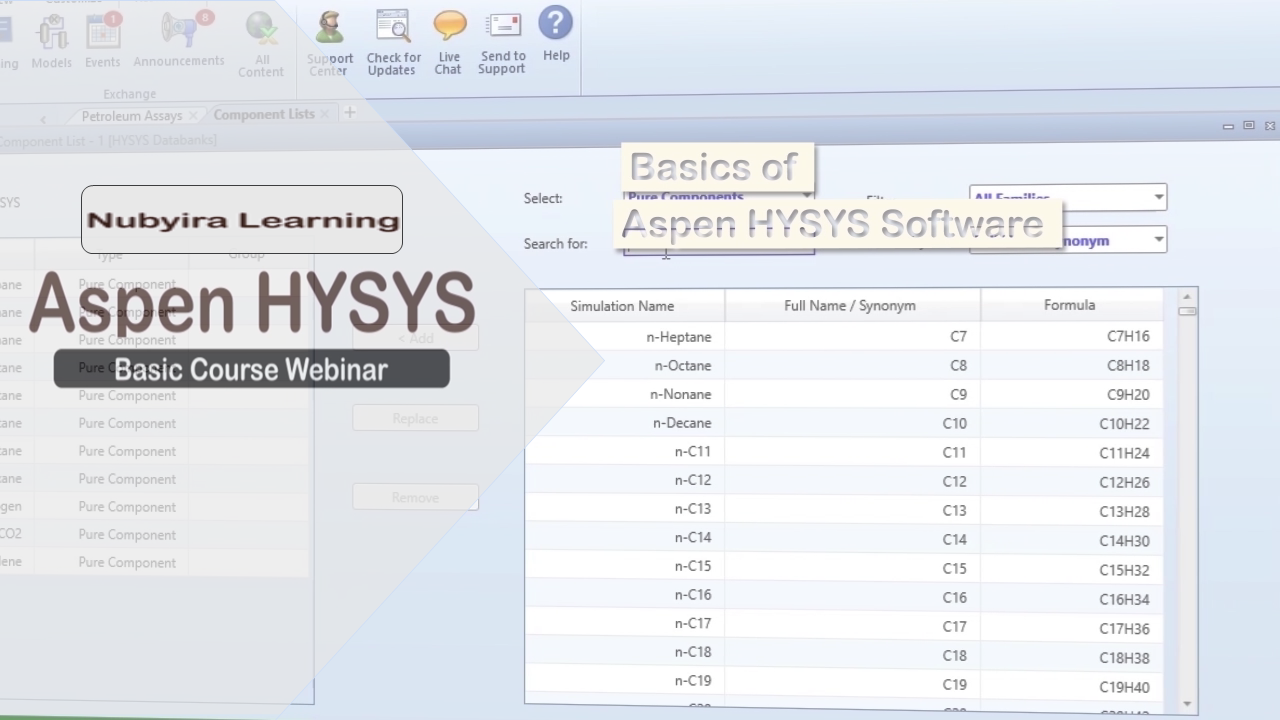Viewport: 1280px width, 720px height.
Task: Open the Events exchange icon
Action: [x=102, y=33]
